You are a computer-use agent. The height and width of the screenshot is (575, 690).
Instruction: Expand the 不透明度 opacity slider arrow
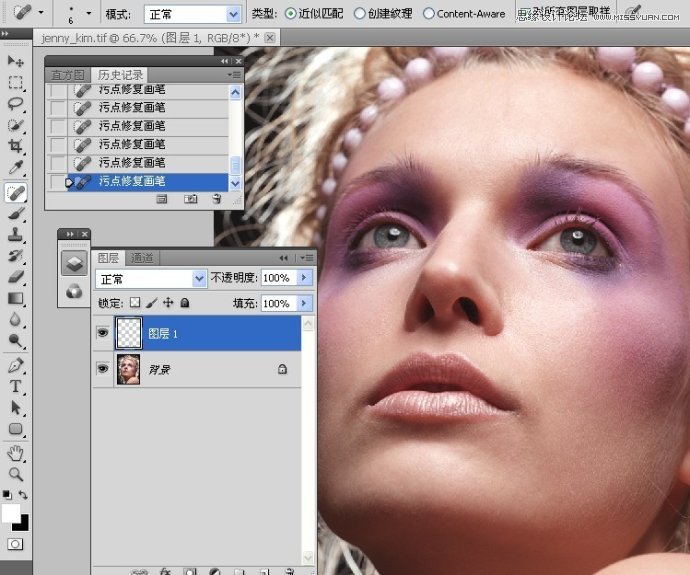click(304, 277)
